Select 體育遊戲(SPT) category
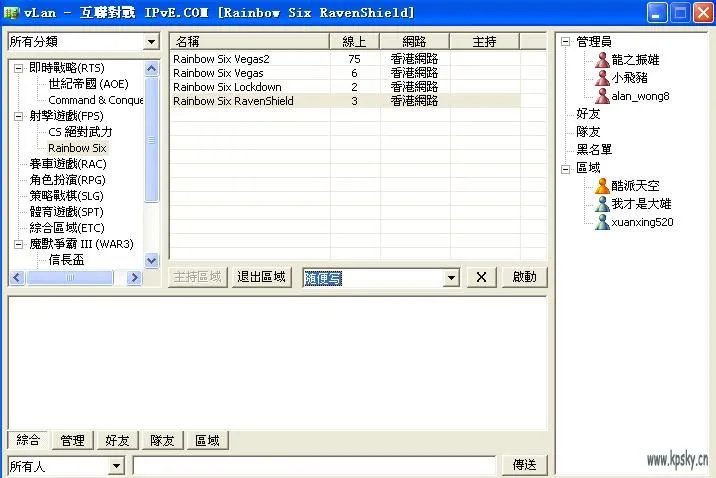This screenshot has height=478, width=716. [66, 212]
